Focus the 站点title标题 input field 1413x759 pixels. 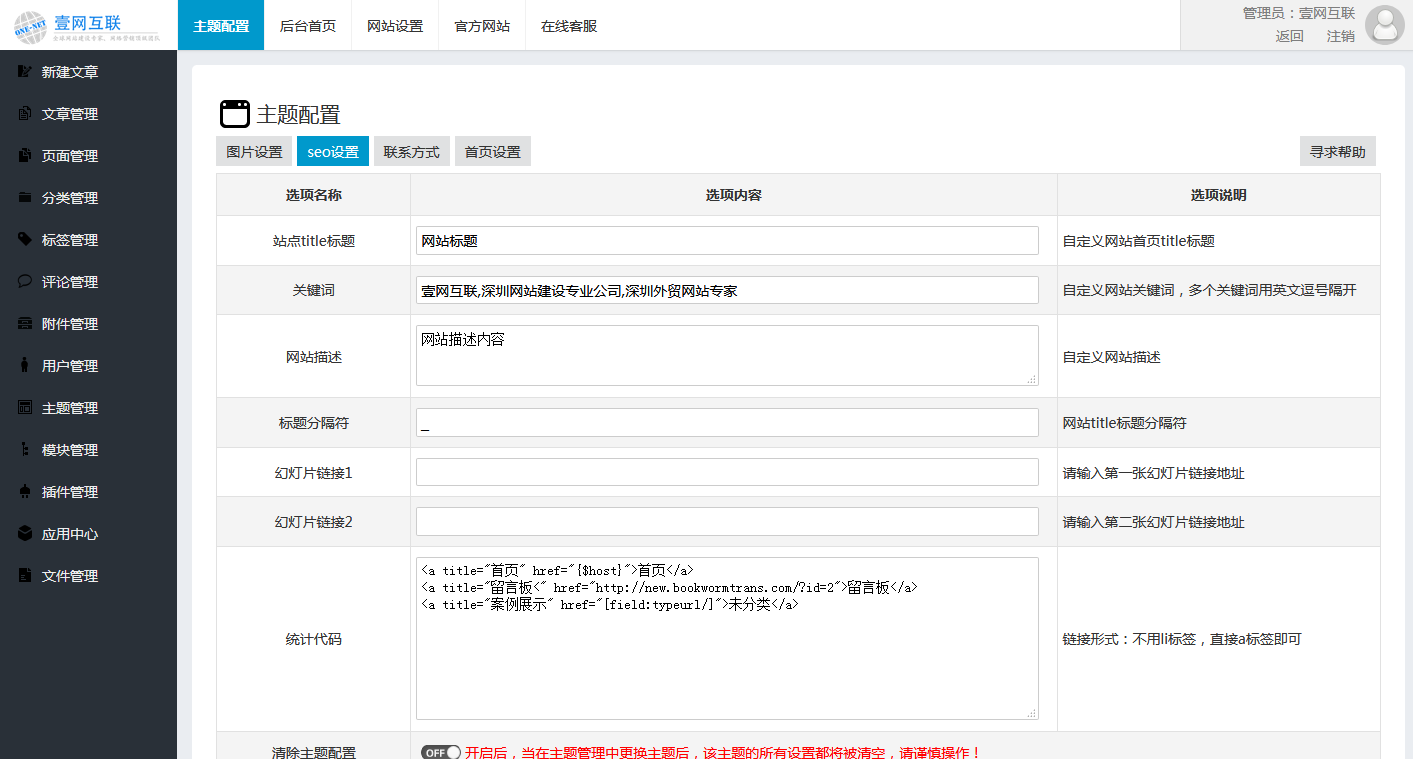point(727,241)
